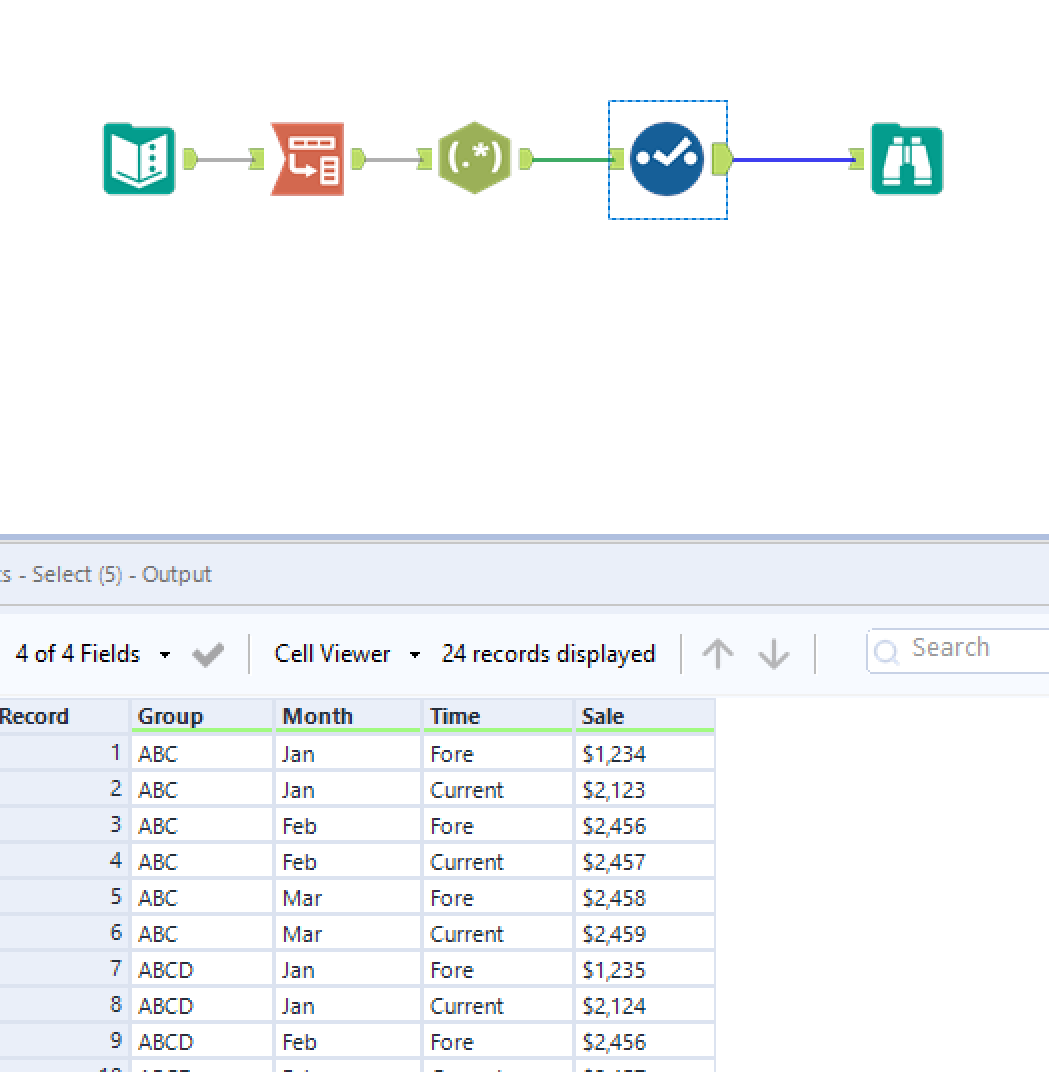Screen dimensions: 1049x1072
Task: Click the search magnifier in results pane
Action: tap(887, 650)
